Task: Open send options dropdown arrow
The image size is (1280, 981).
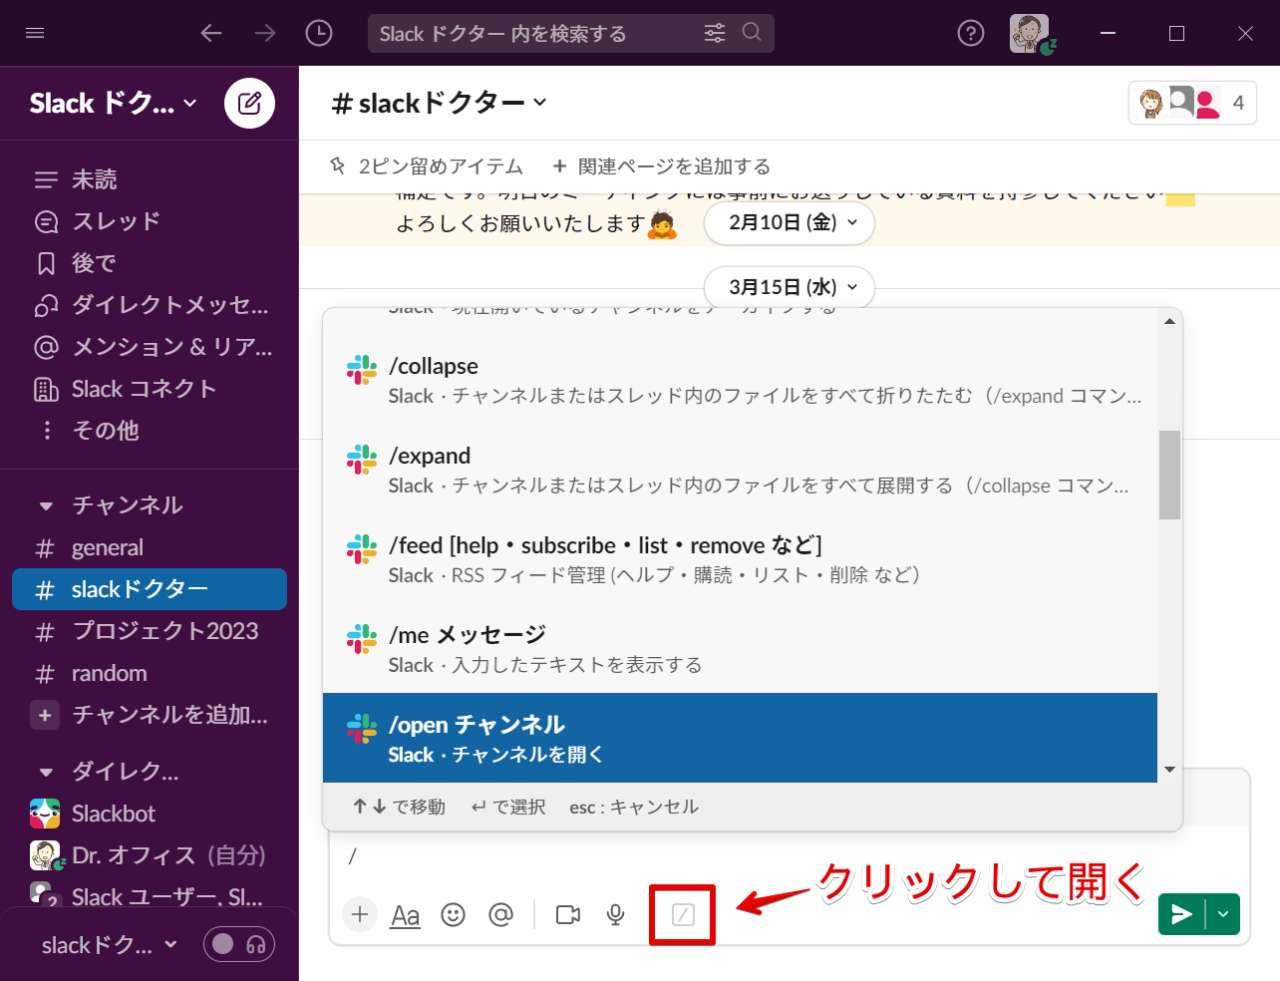Action: click(x=1223, y=914)
